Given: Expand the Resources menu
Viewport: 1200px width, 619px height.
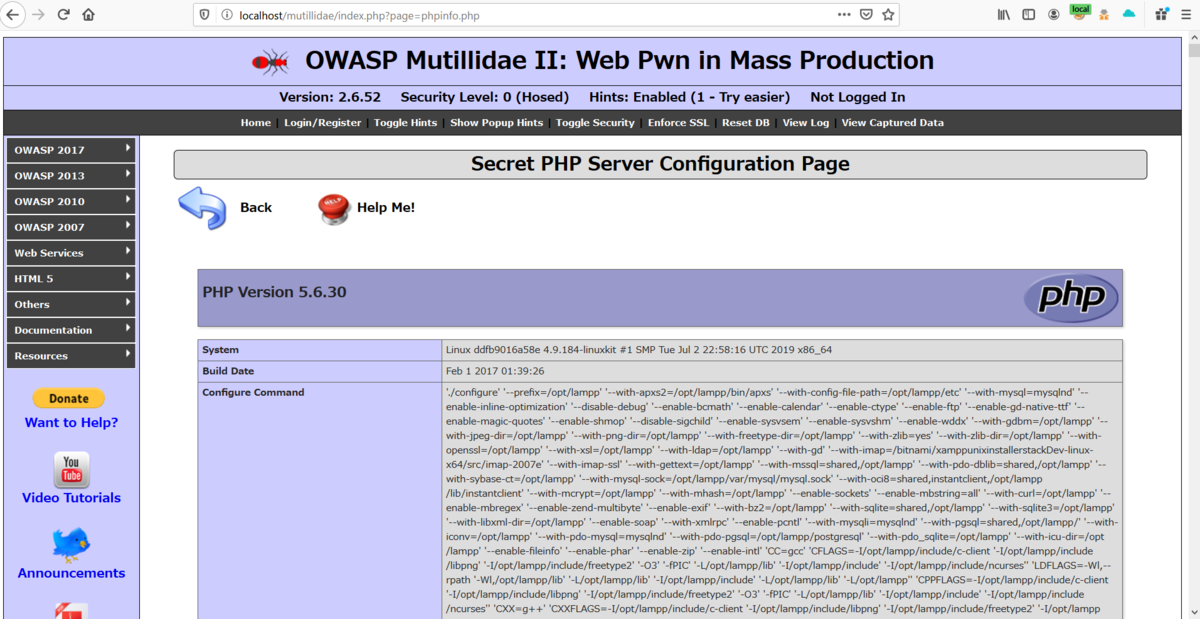Looking at the screenshot, I should click(71, 356).
